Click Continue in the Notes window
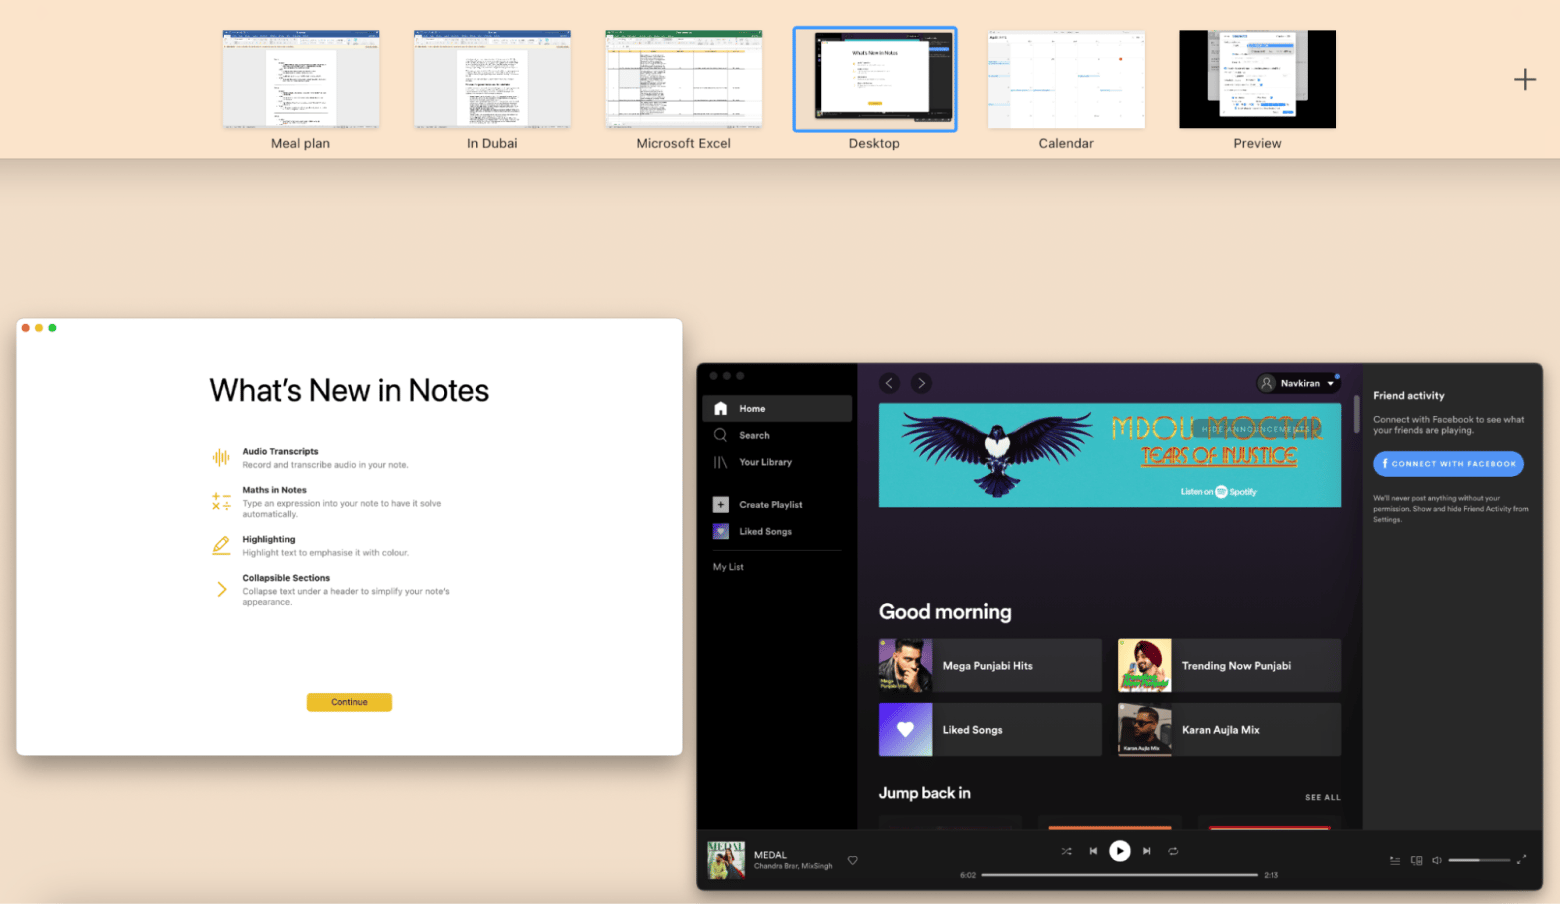1560x904 pixels. coord(349,702)
